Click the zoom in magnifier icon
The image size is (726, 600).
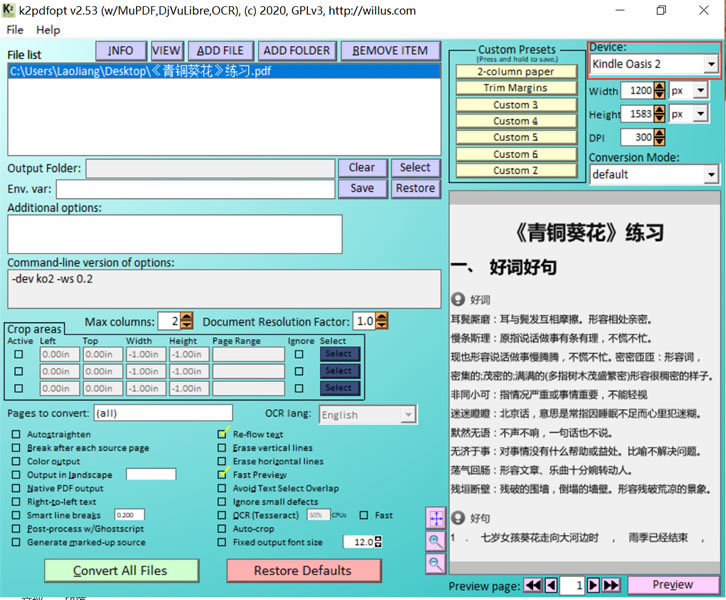(436, 541)
